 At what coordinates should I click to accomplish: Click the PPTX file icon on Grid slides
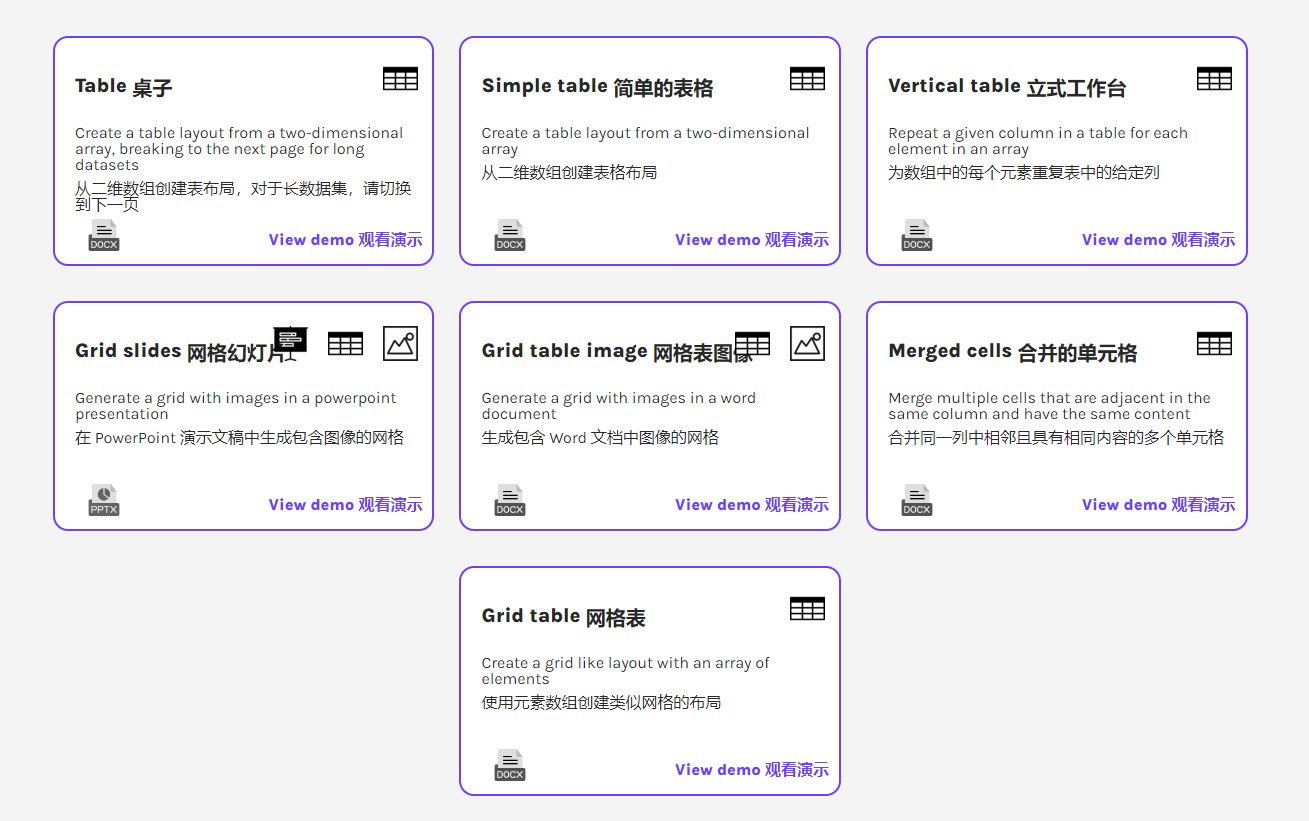tap(104, 500)
